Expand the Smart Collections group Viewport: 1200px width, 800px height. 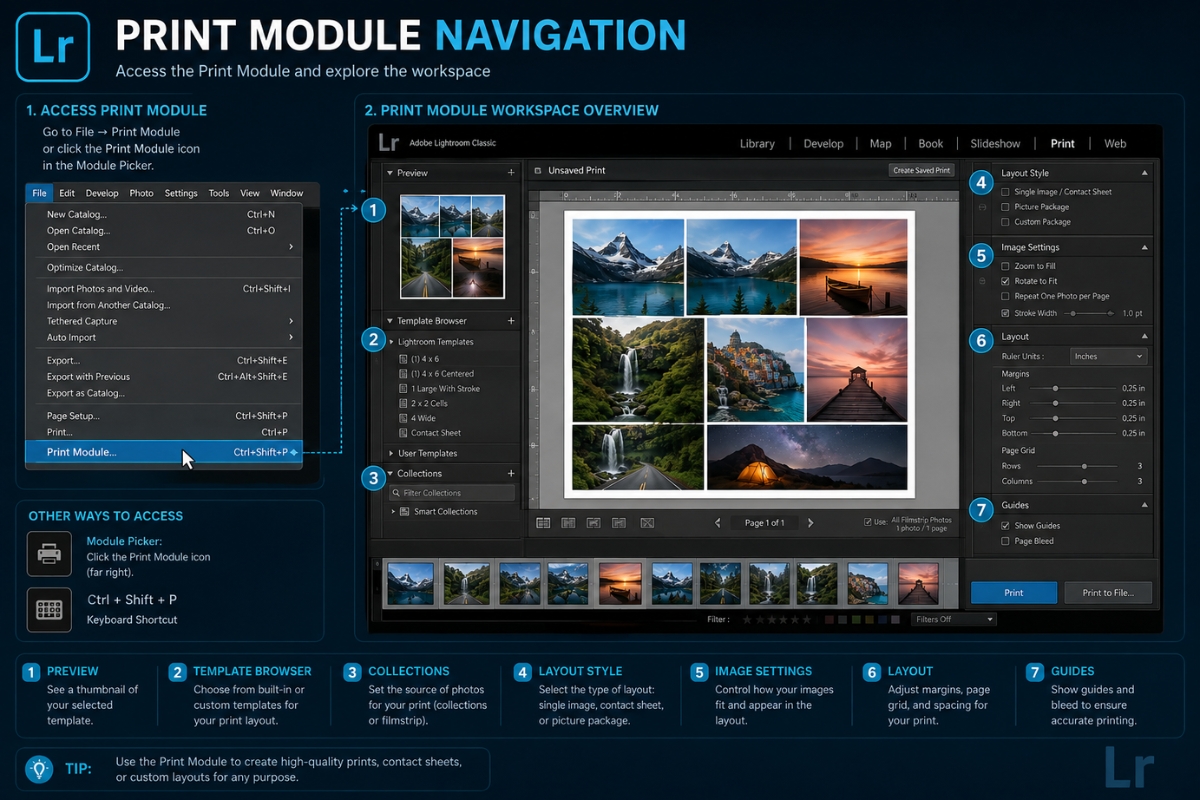(x=393, y=511)
